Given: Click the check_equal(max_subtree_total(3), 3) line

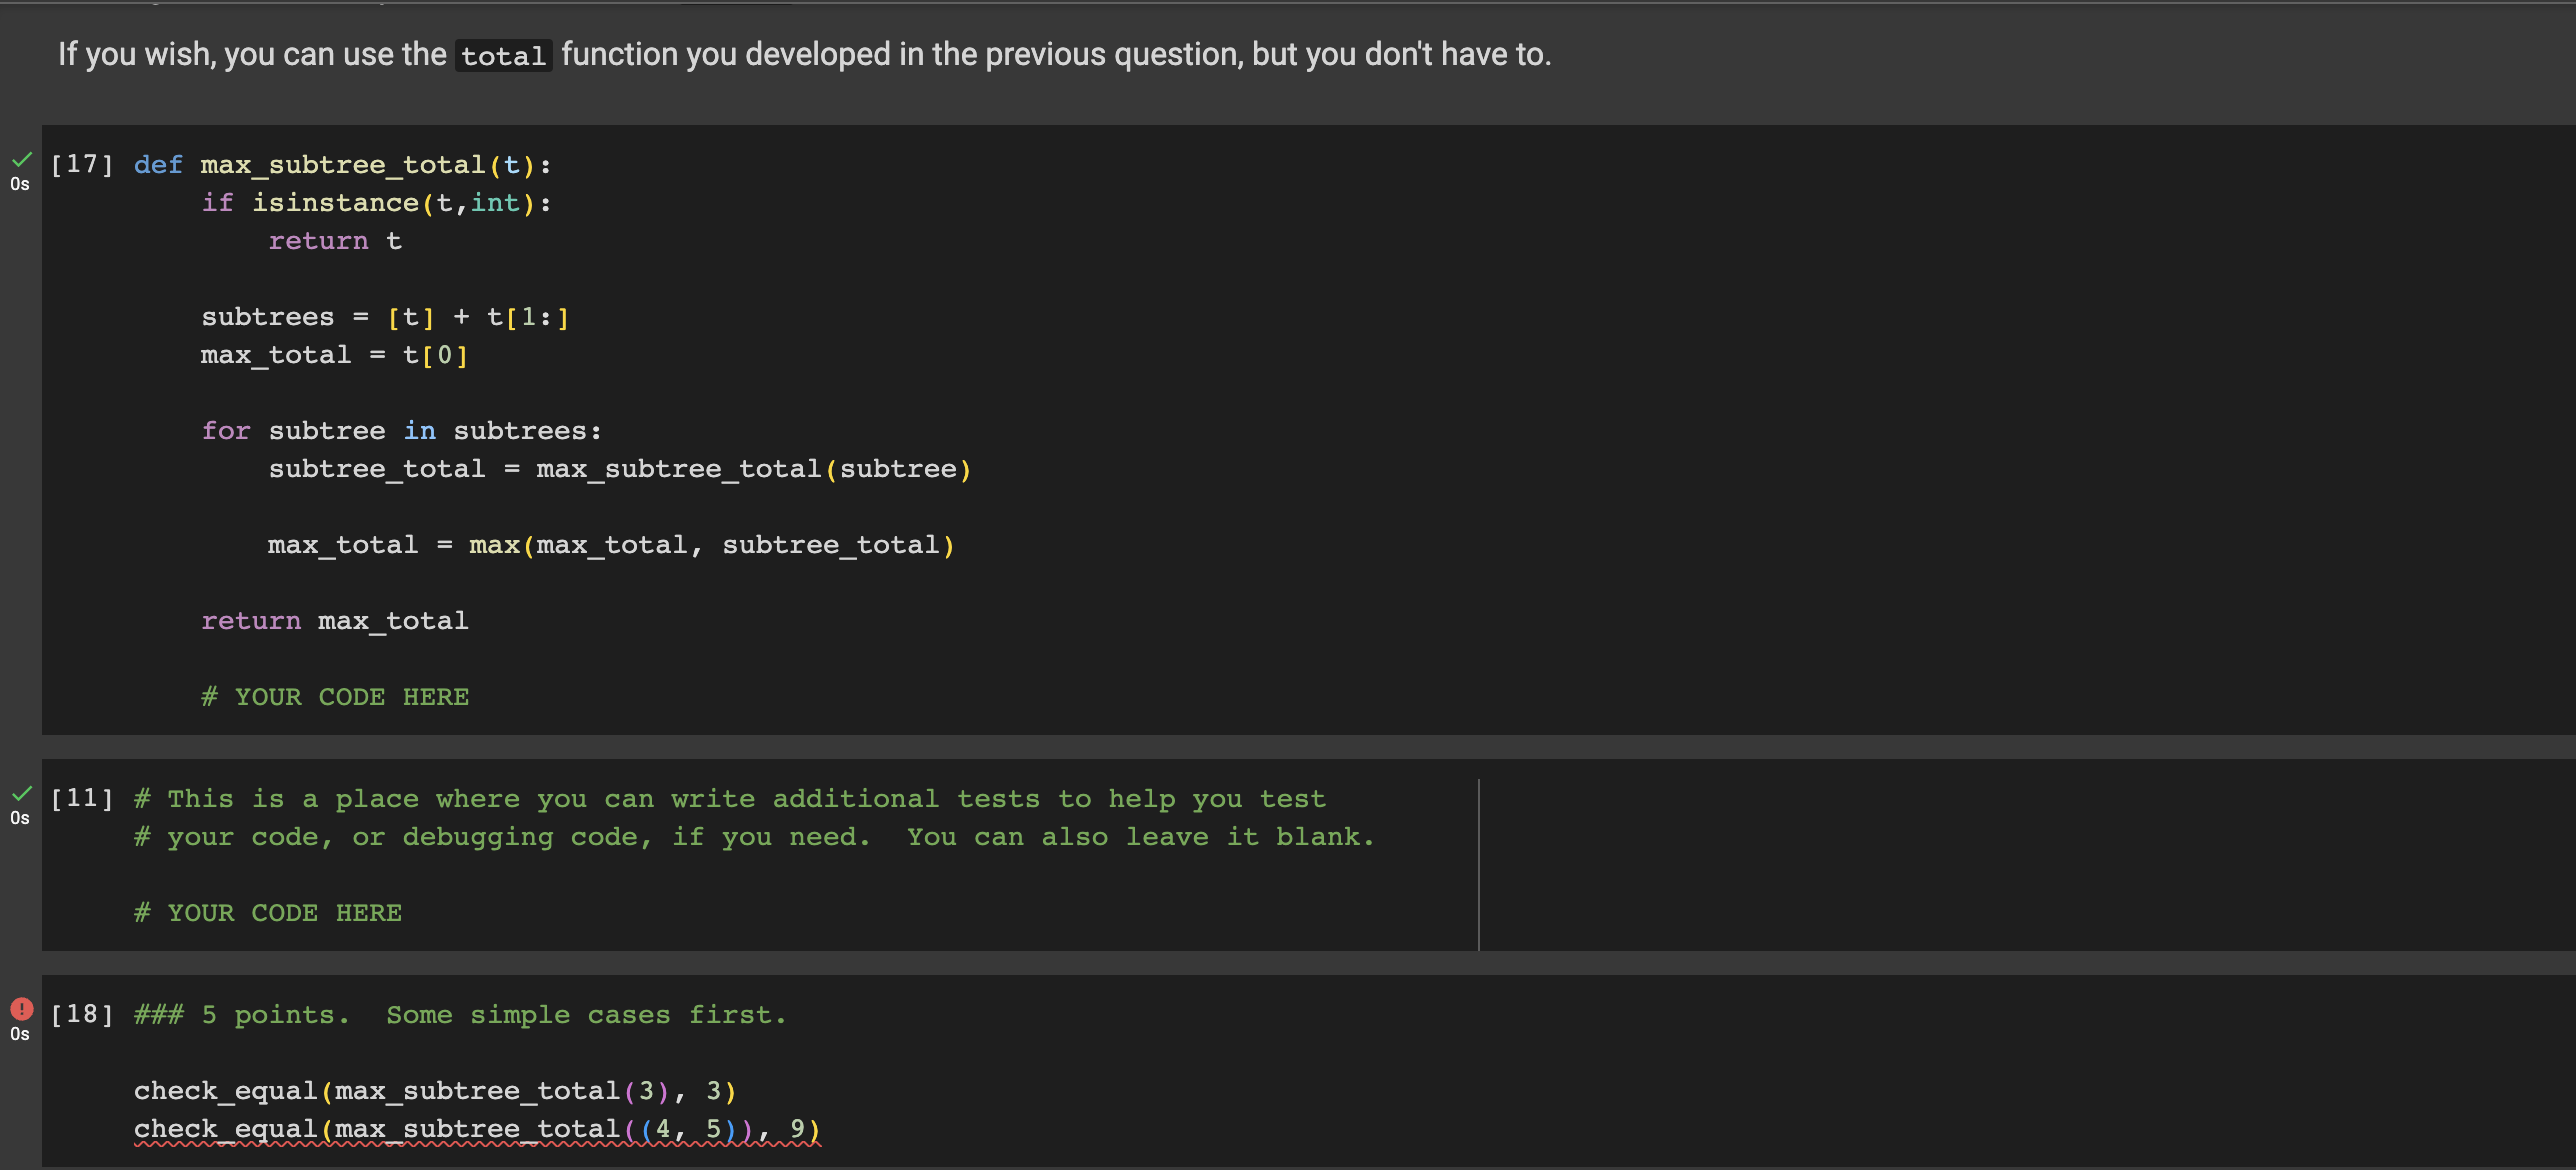Looking at the screenshot, I should 434,1090.
